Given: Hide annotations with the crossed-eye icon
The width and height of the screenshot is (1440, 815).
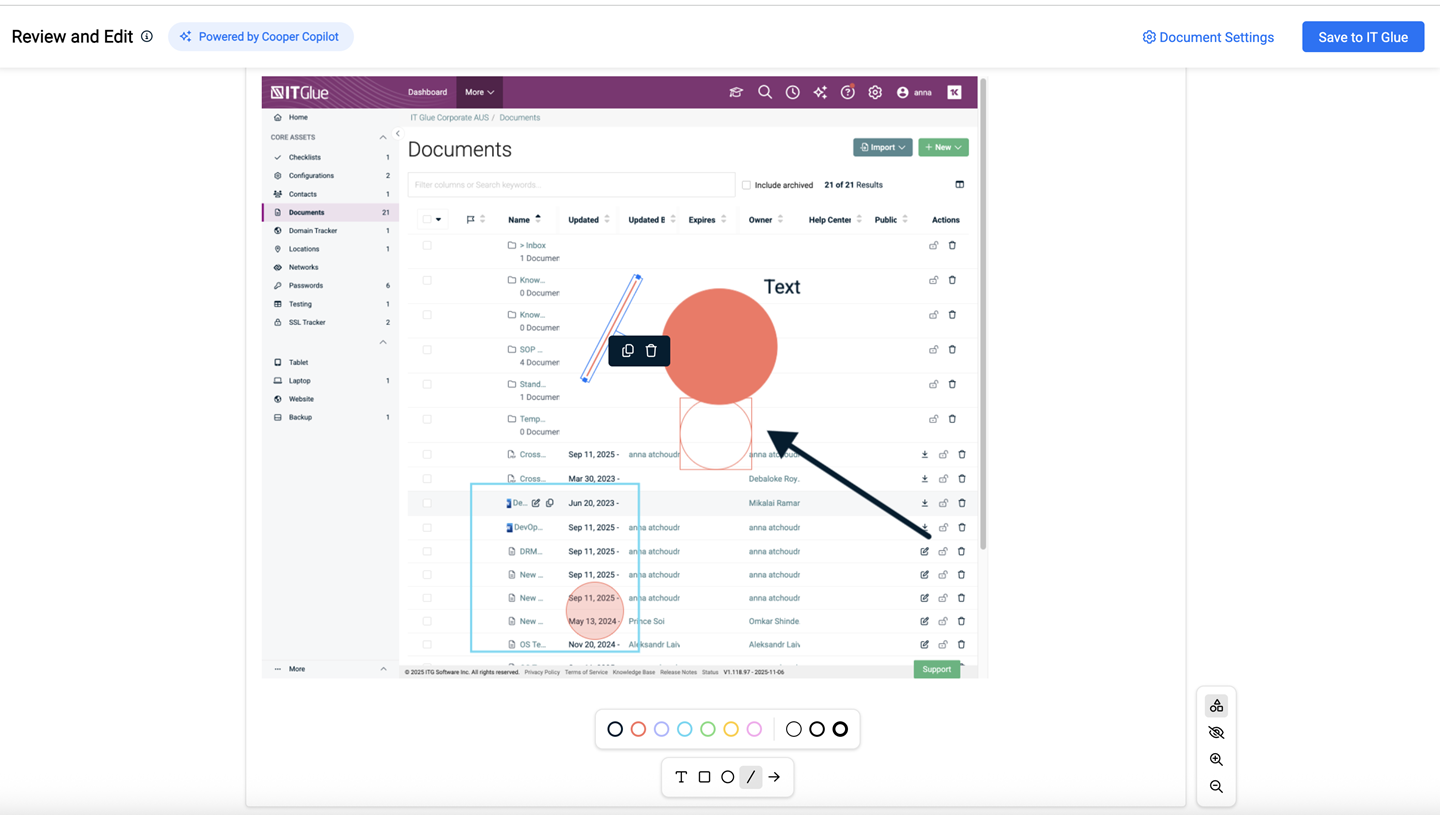Looking at the screenshot, I should coord(1216,733).
